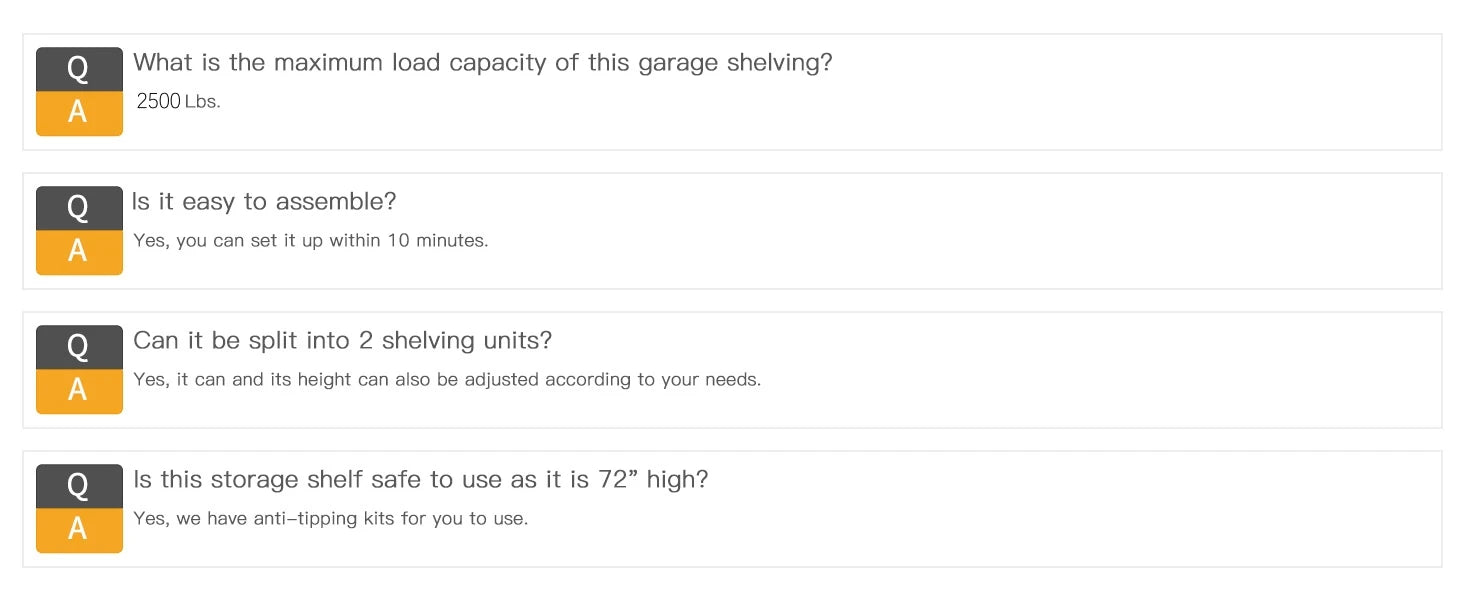Click the "anti-tipping kits" answer text
Screen dimensions: 1464x600
(x=330, y=519)
